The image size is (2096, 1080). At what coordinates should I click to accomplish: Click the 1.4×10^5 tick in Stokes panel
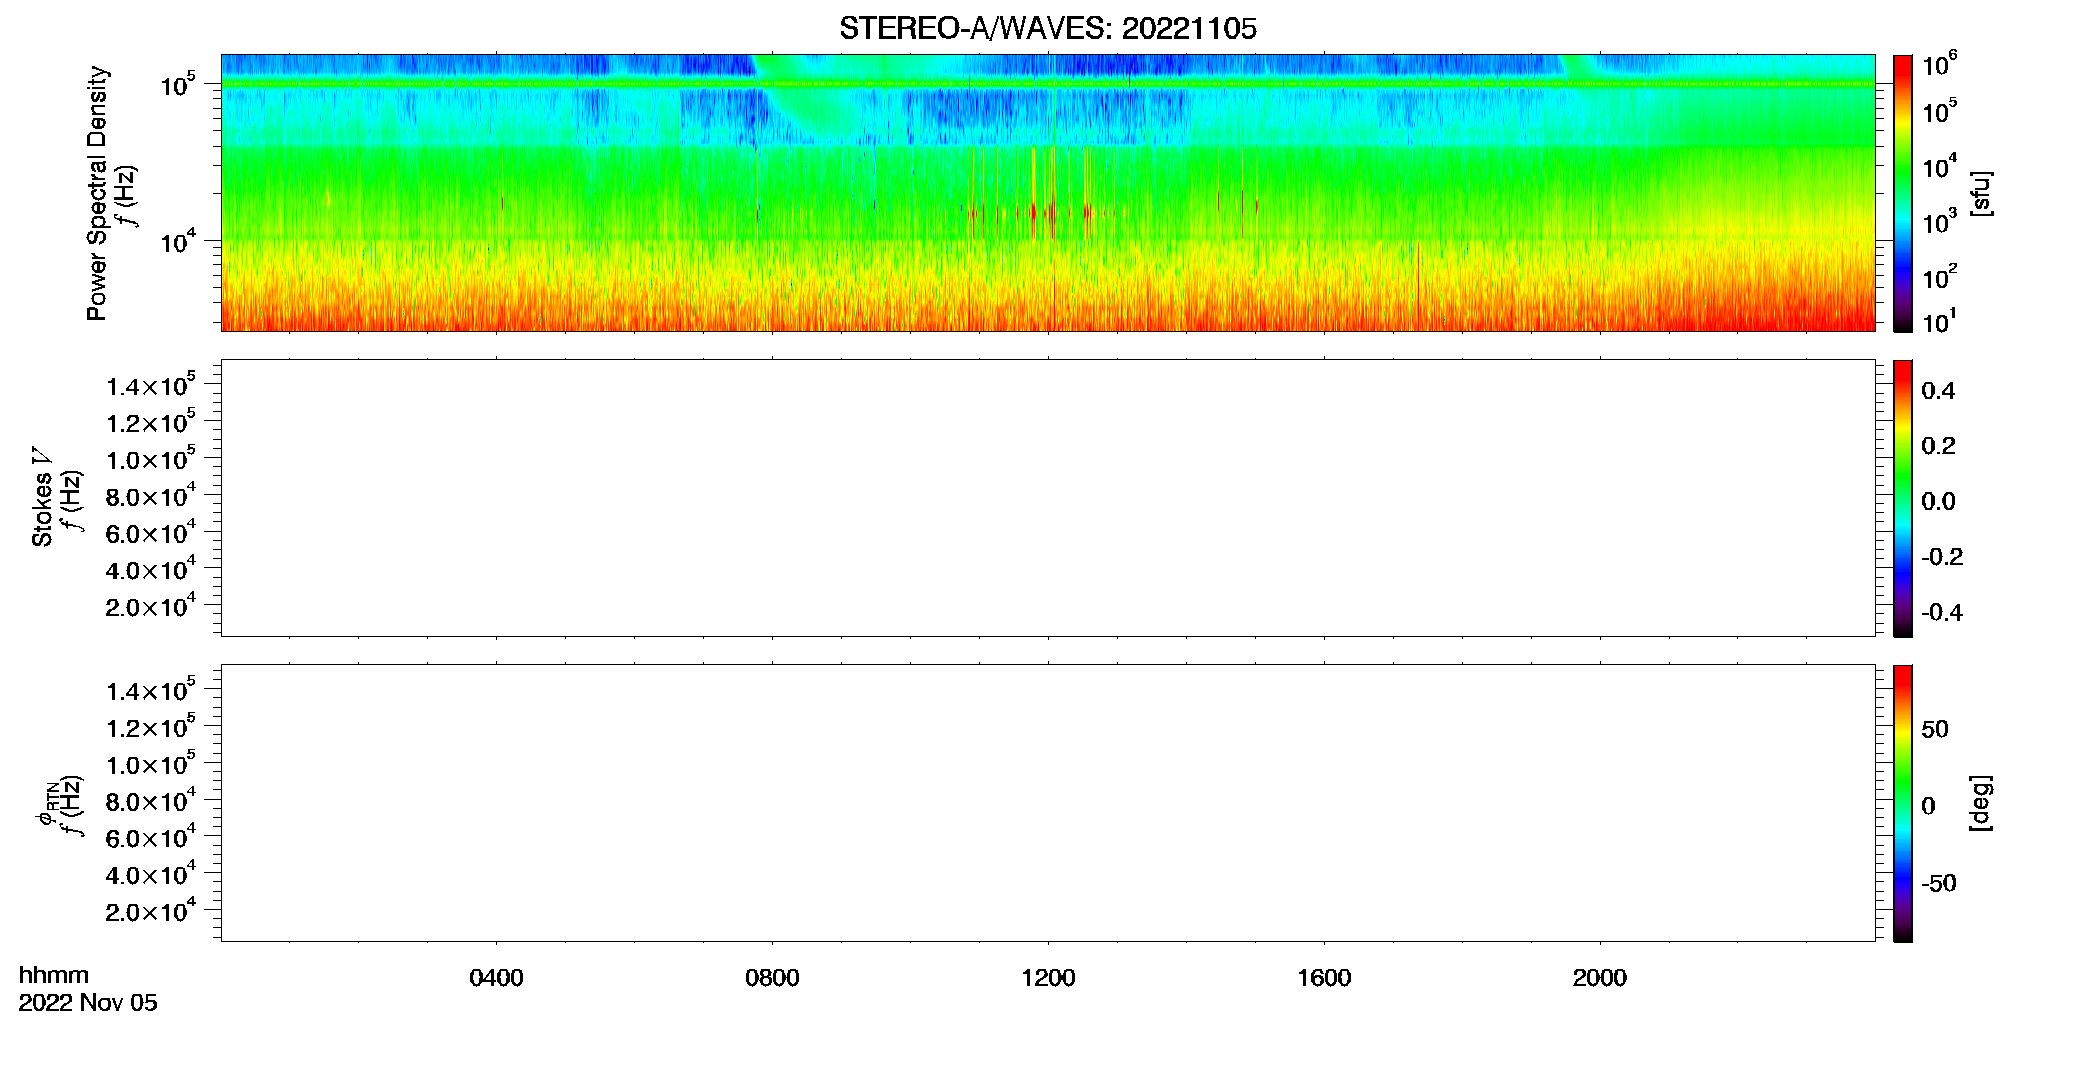tap(150, 386)
